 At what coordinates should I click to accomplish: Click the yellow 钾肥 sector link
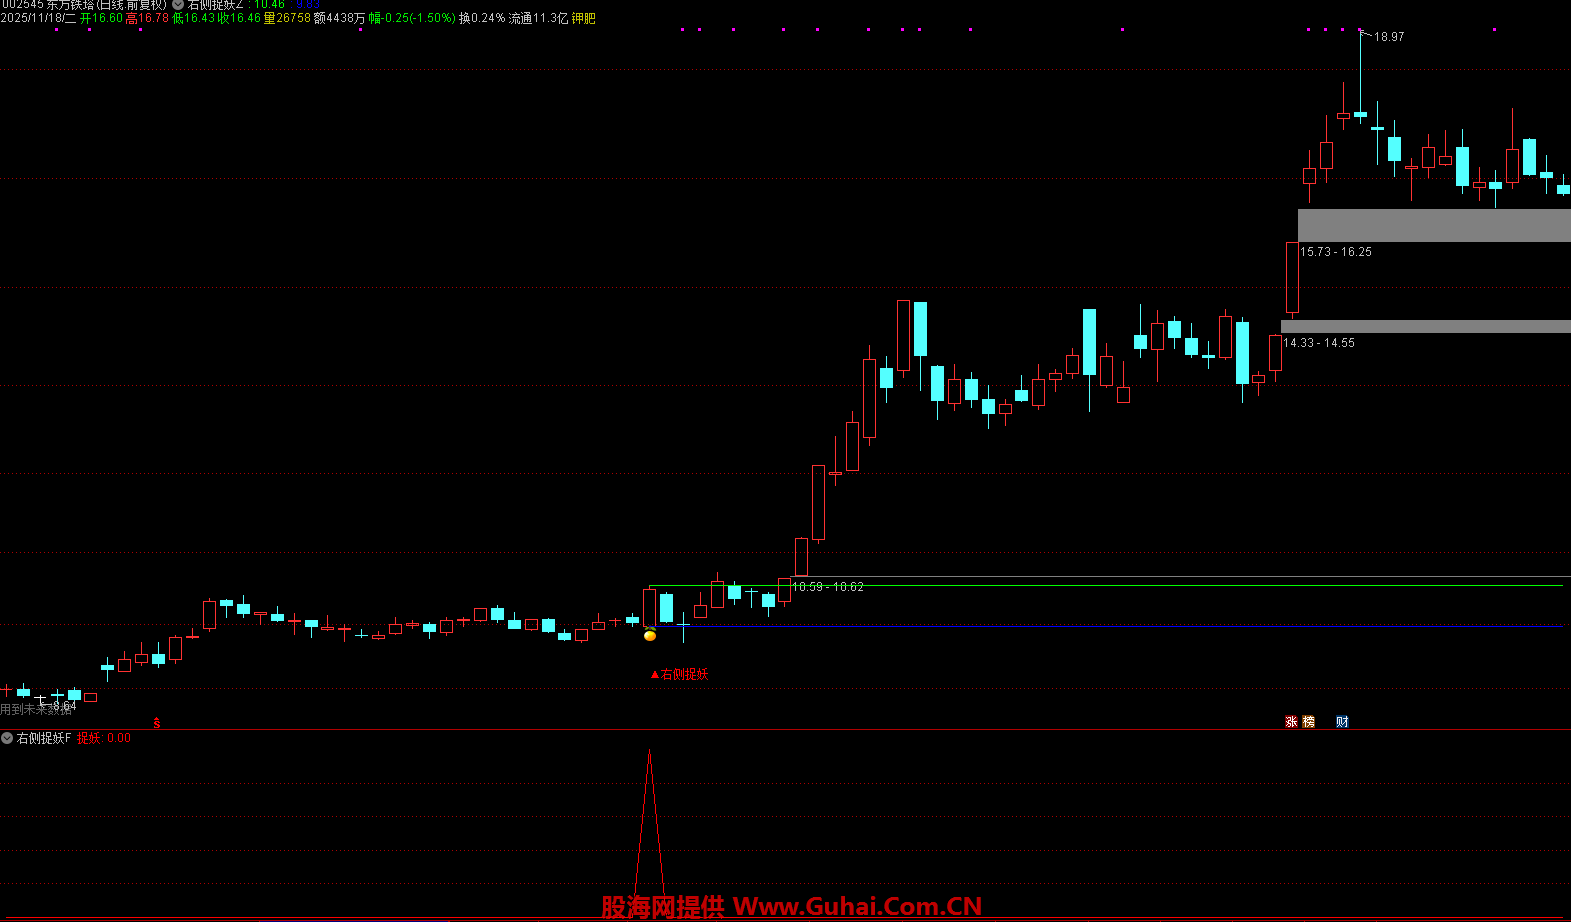pyautogui.click(x=583, y=18)
